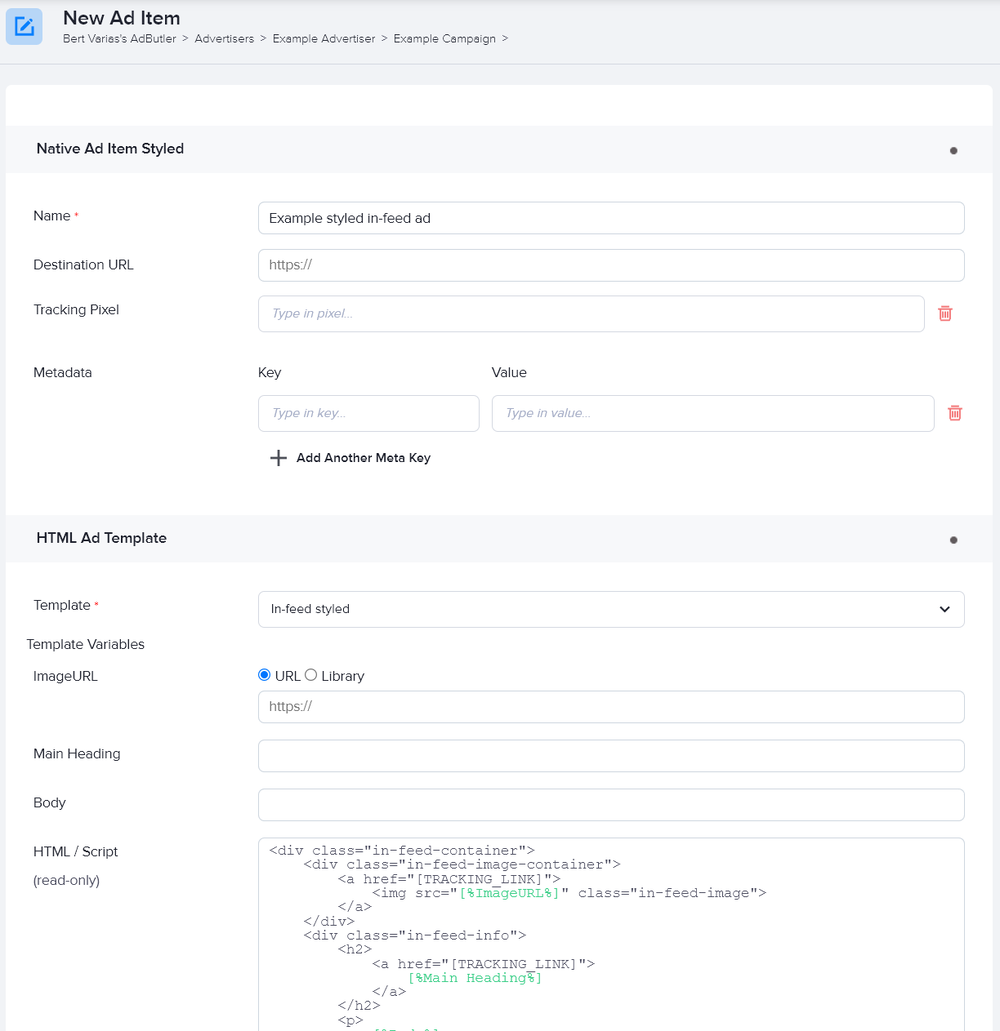Delete the Metadata key row with trash icon
Image resolution: width=1000 pixels, height=1031 pixels.
tap(955, 413)
